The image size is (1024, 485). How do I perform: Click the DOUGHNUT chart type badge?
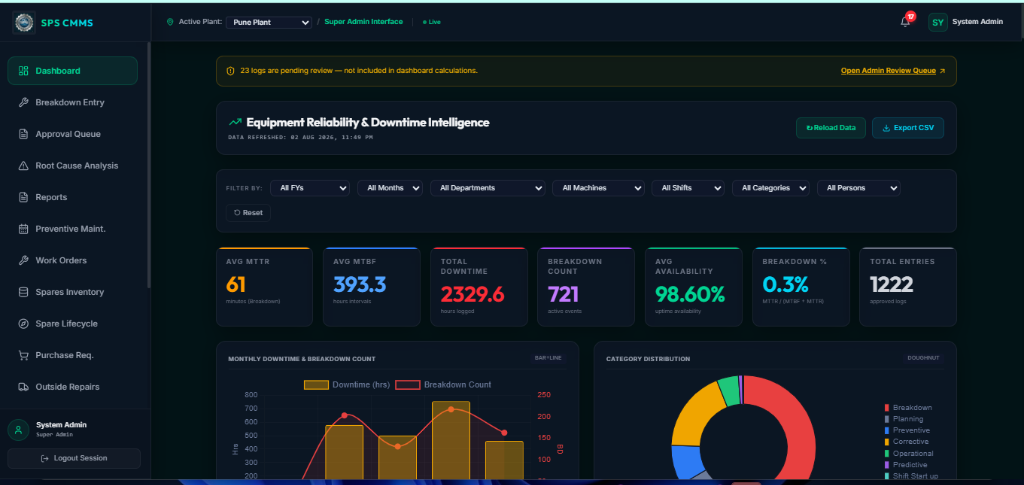(x=925, y=358)
